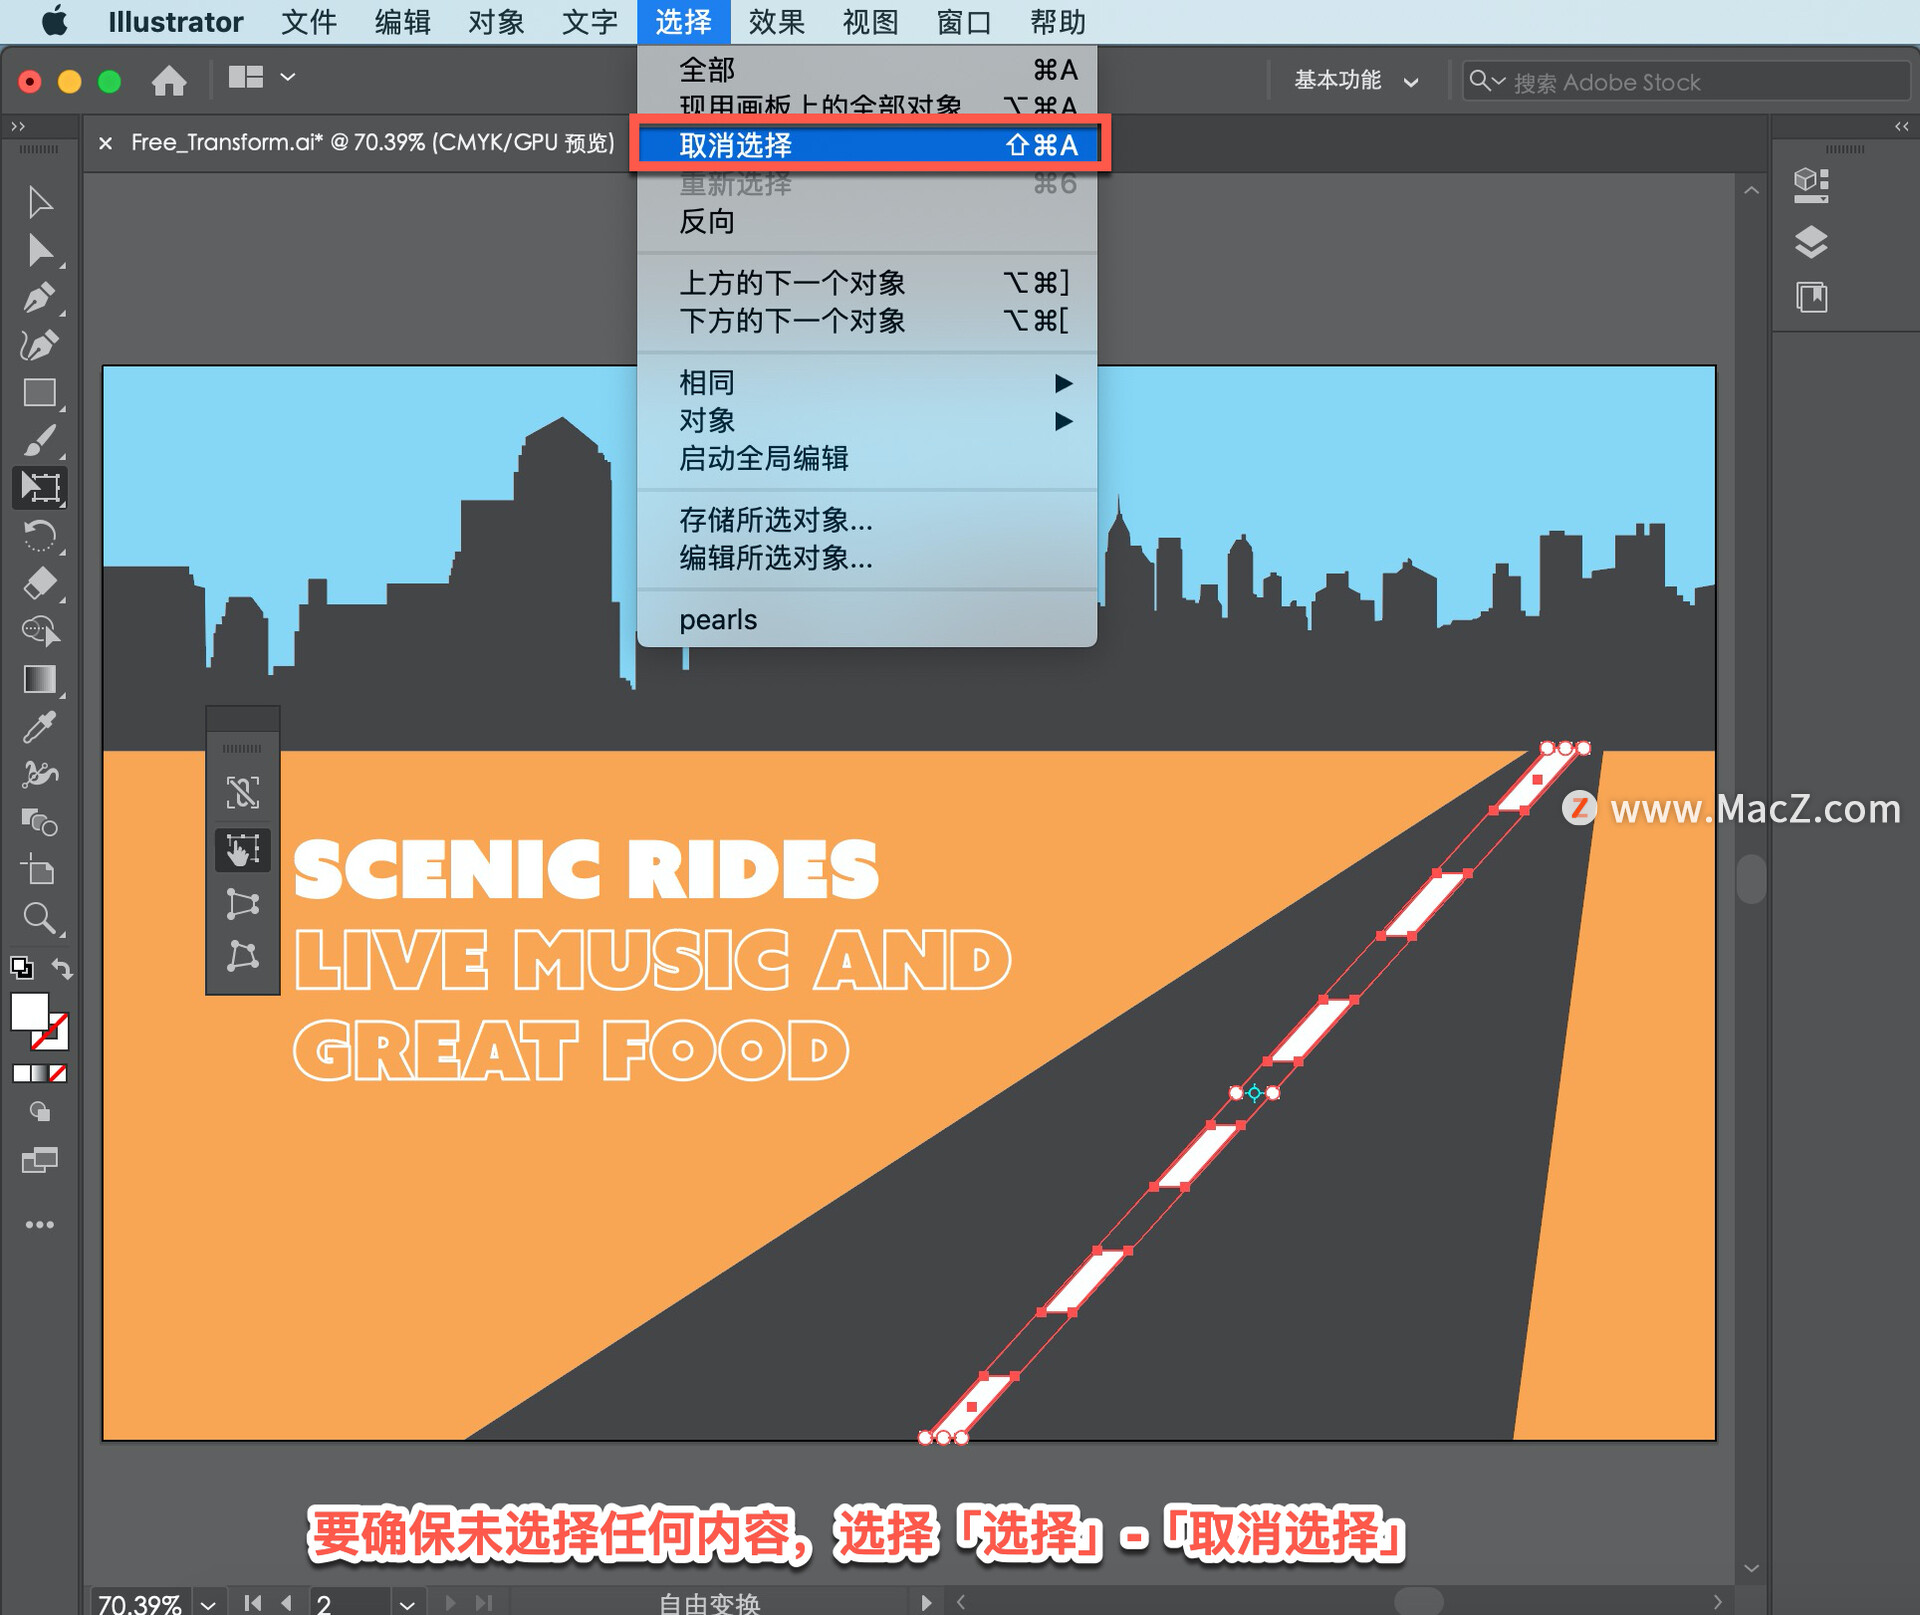This screenshot has width=1920, height=1615.
Task: Expand the 相同 submenu
Action: (867, 383)
